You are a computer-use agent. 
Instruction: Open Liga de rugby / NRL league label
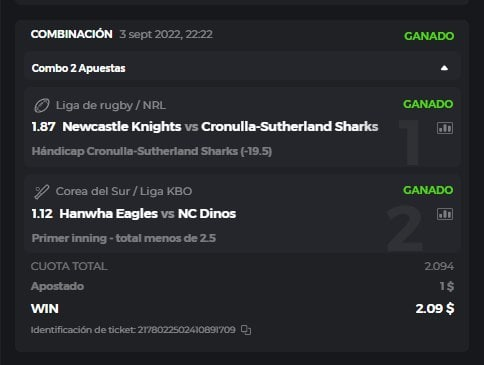[111, 105]
